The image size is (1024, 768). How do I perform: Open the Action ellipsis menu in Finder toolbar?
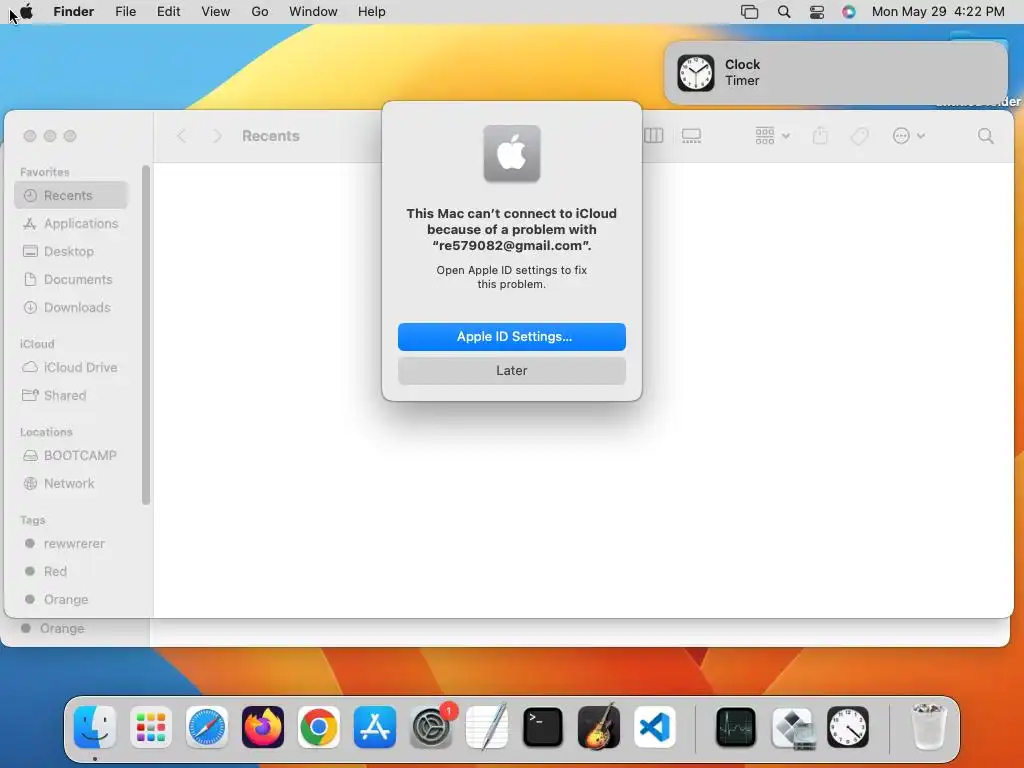[x=908, y=136]
